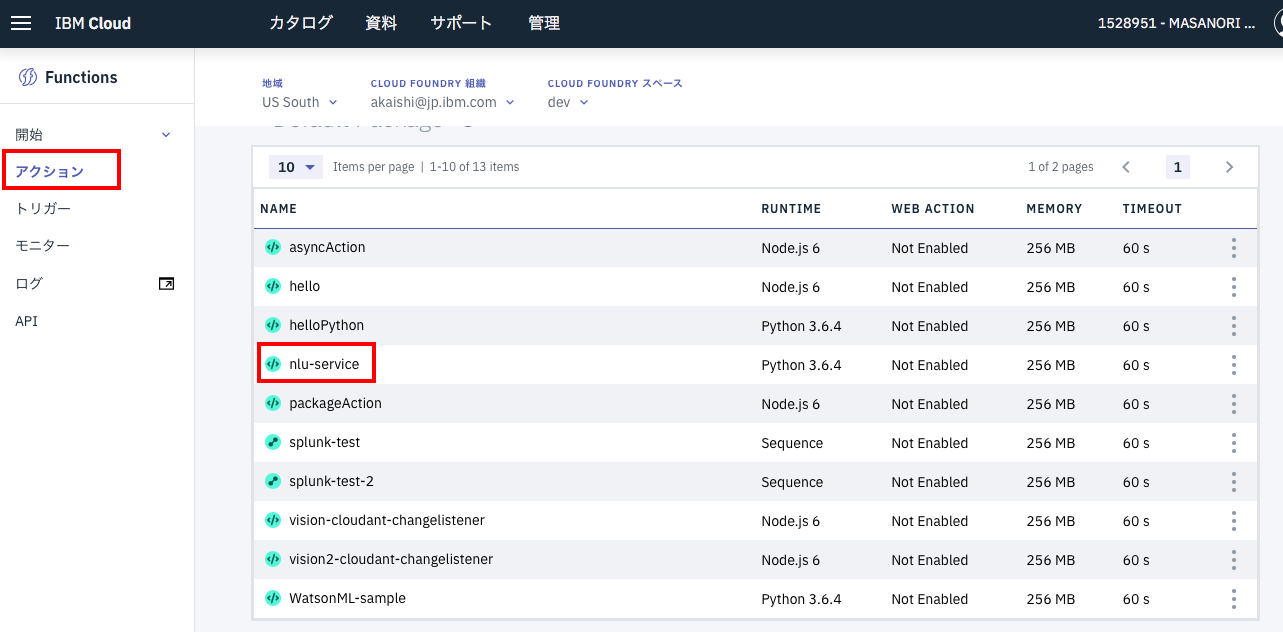The height and width of the screenshot is (632, 1283).
Task: Expand the 開始 sidebar section
Action: [165, 133]
